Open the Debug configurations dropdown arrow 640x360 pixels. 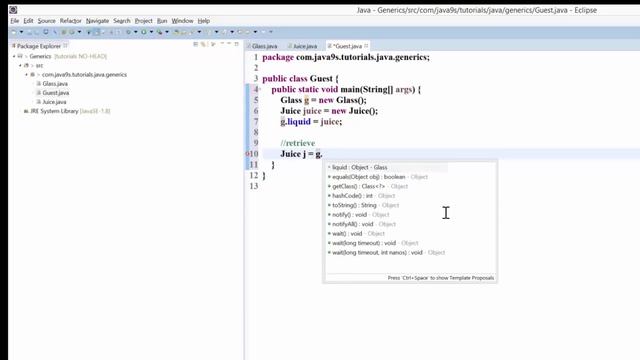pyautogui.click(x=136, y=32)
